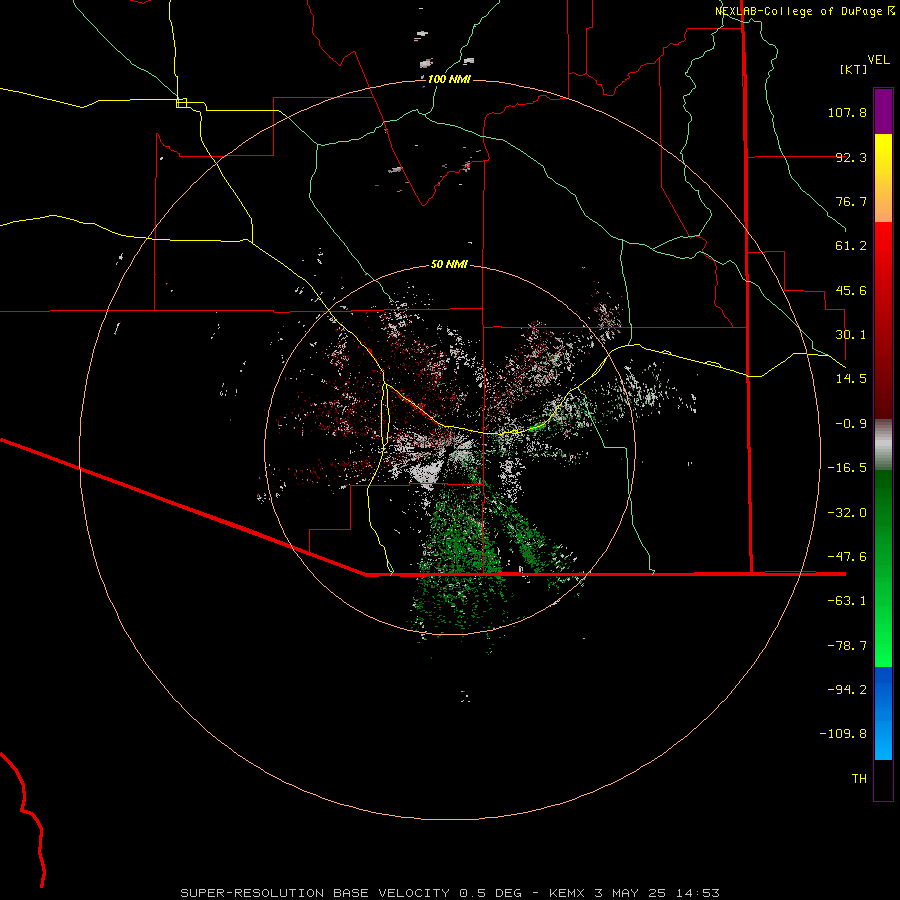Select the -94.2 scale value
Viewport: 900px width, 900px height.
point(847,690)
